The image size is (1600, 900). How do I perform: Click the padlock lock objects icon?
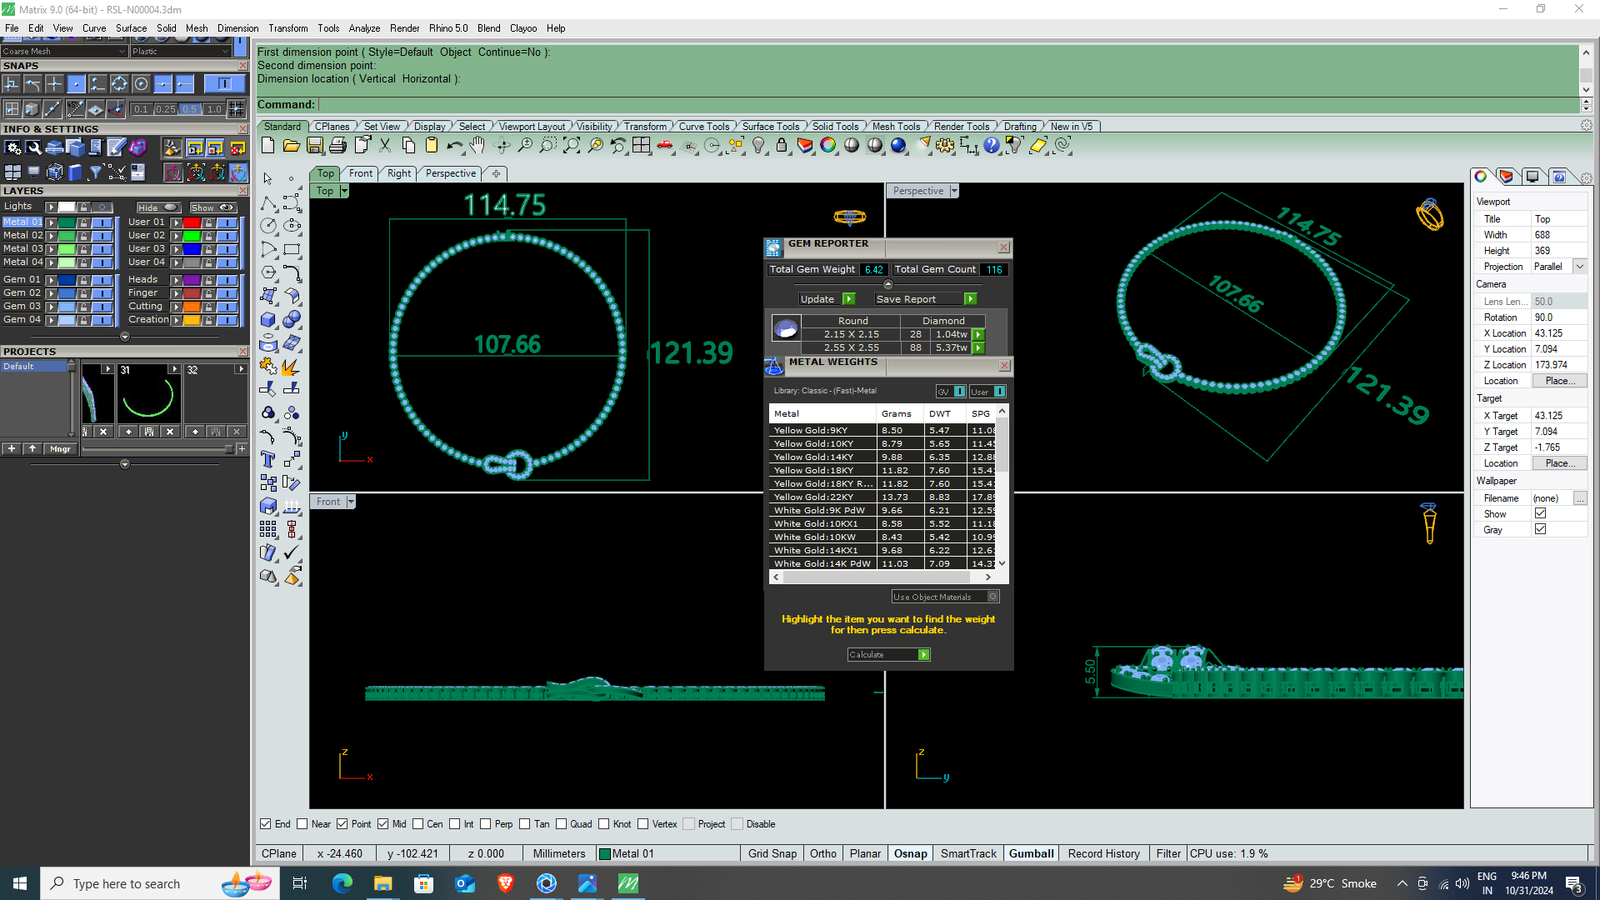(x=781, y=146)
